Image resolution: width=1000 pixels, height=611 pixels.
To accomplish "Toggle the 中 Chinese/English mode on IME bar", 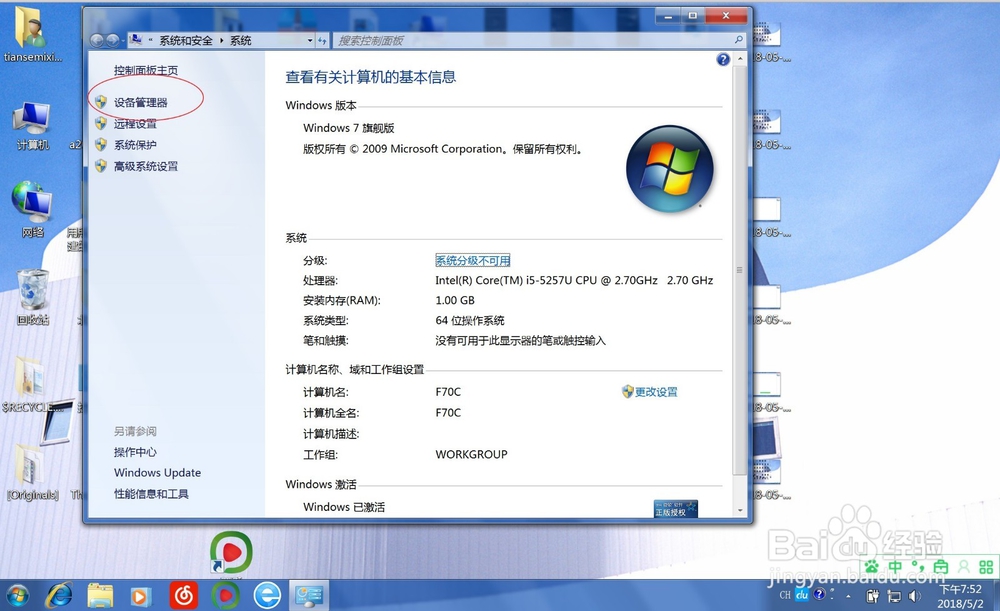I will point(895,566).
